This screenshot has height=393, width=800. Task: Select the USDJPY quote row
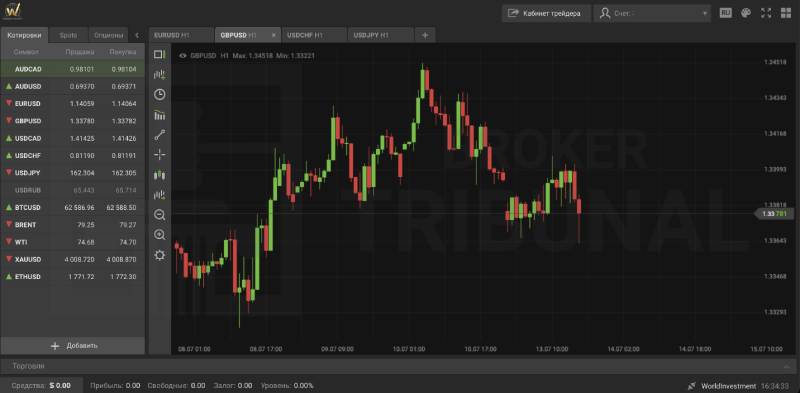coord(73,173)
